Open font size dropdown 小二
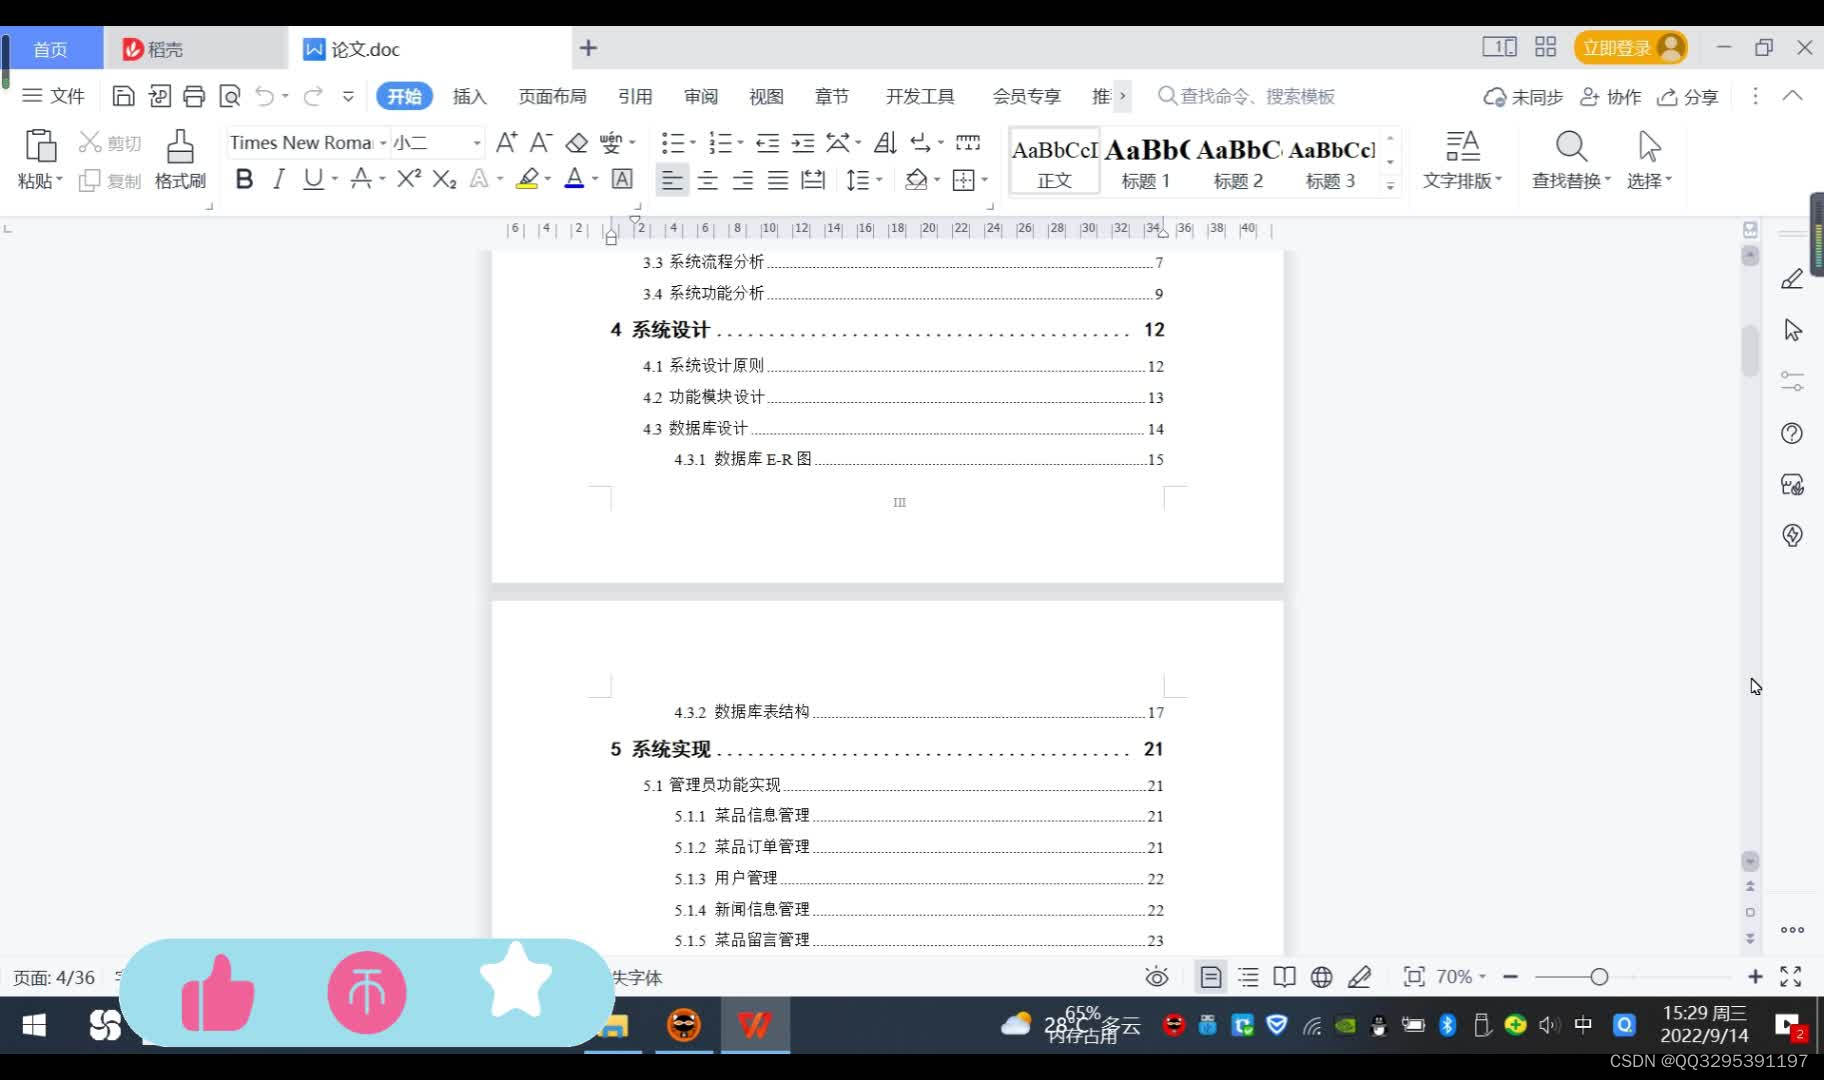The height and width of the screenshot is (1080, 1824). pos(477,143)
